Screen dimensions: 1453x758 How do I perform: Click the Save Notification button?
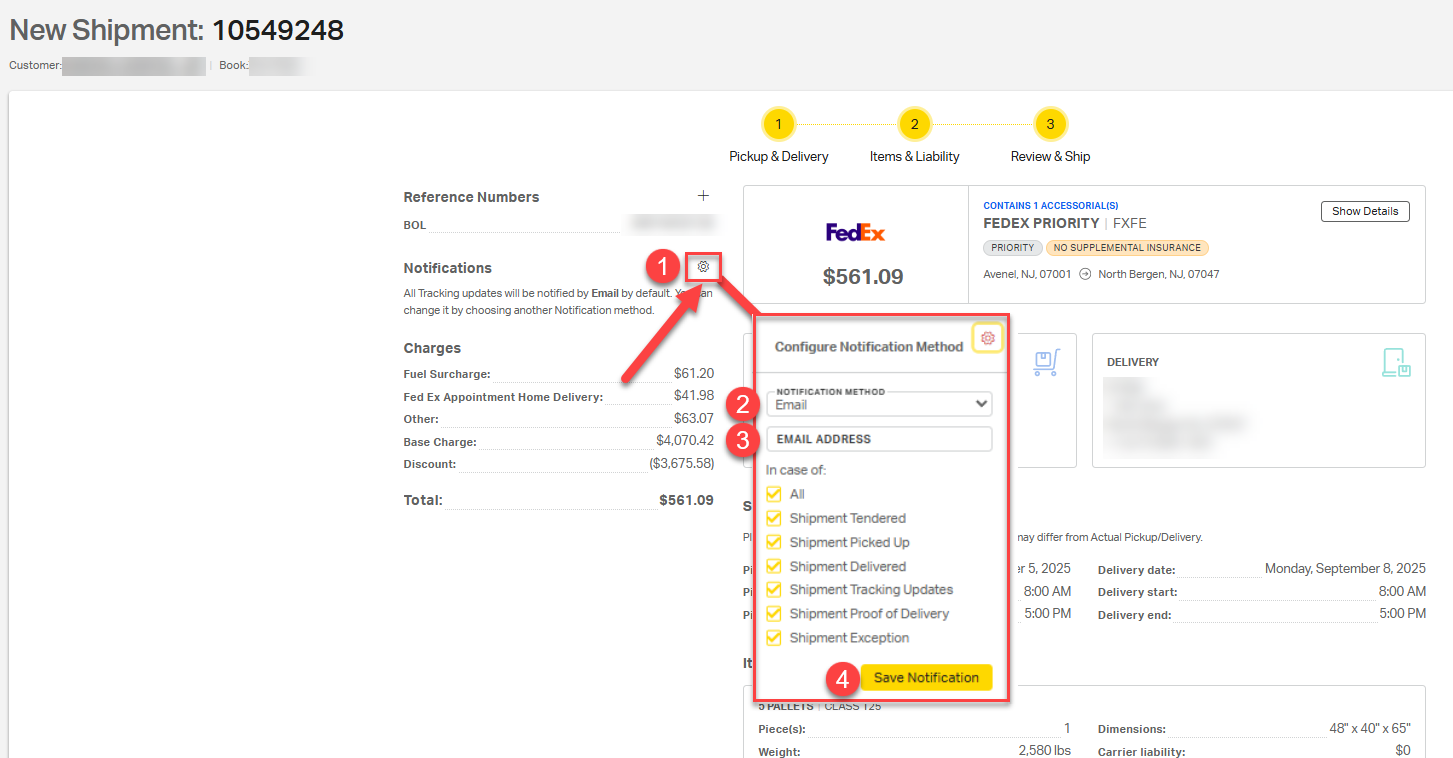click(926, 677)
